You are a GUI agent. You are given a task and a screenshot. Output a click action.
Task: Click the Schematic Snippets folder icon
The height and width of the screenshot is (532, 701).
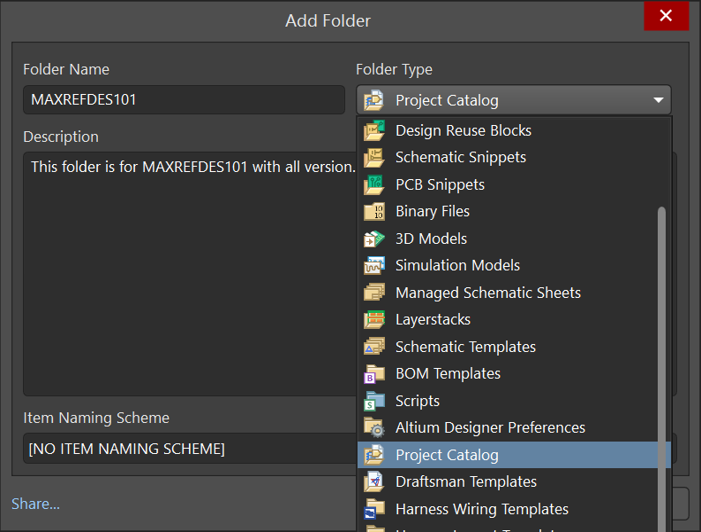[x=374, y=157]
